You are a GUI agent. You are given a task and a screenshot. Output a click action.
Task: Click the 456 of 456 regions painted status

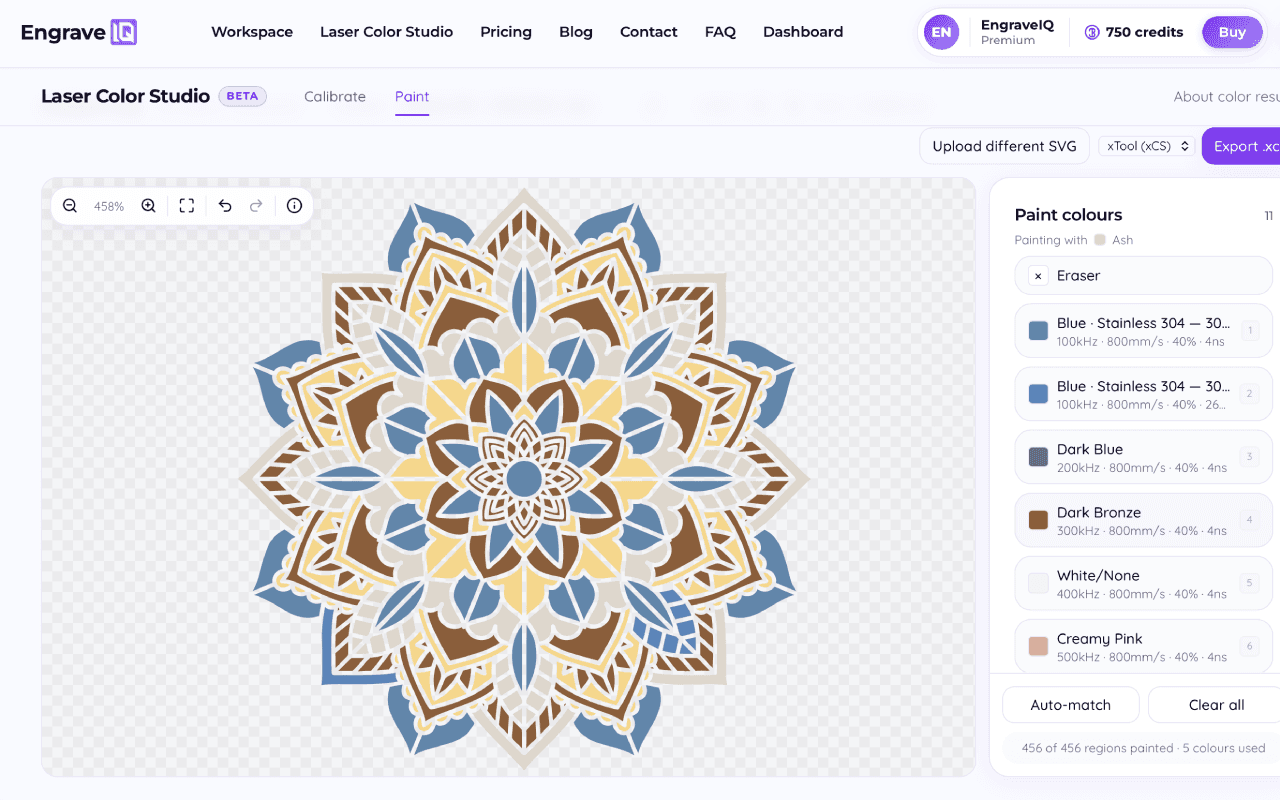pyautogui.click(x=1143, y=748)
